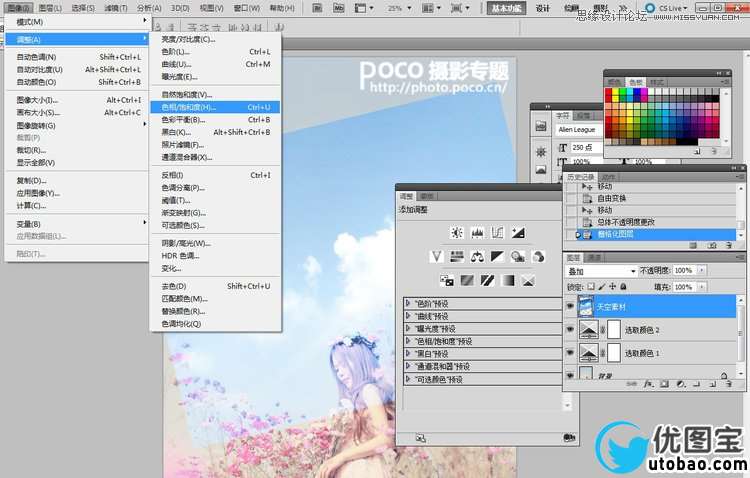The width and height of the screenshot is (750, 478).
Task: Expand the "可选颜色" presets list
Action: tap(408, 379)
